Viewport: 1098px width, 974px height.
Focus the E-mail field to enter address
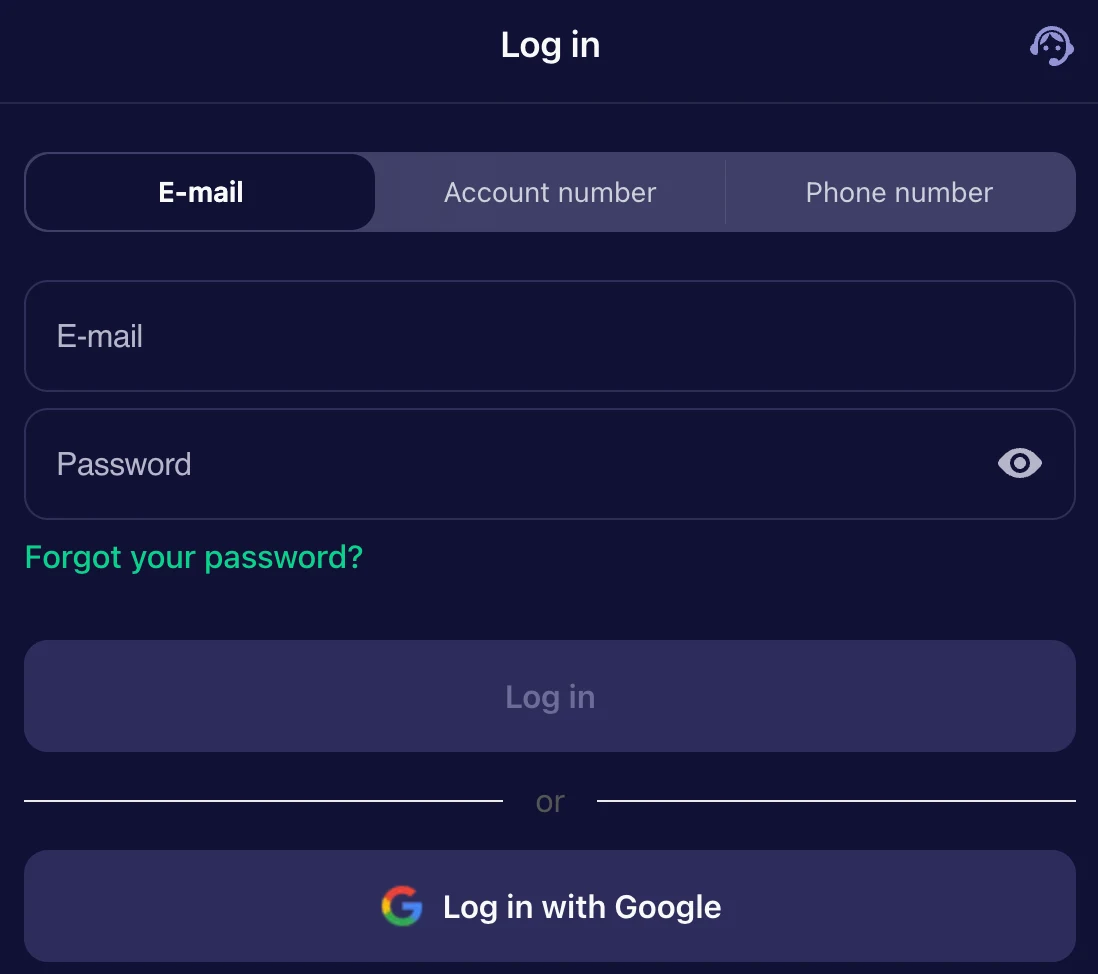click(x=549, y=336)
